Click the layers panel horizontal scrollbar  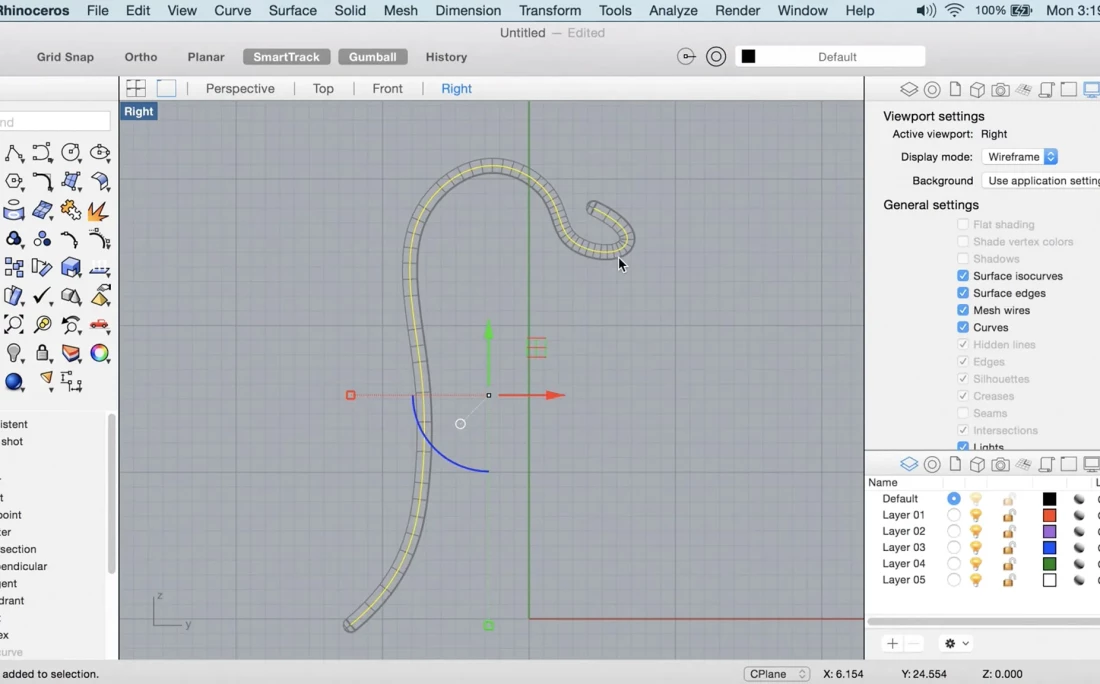pyautogui.click(x=983, y=622)
